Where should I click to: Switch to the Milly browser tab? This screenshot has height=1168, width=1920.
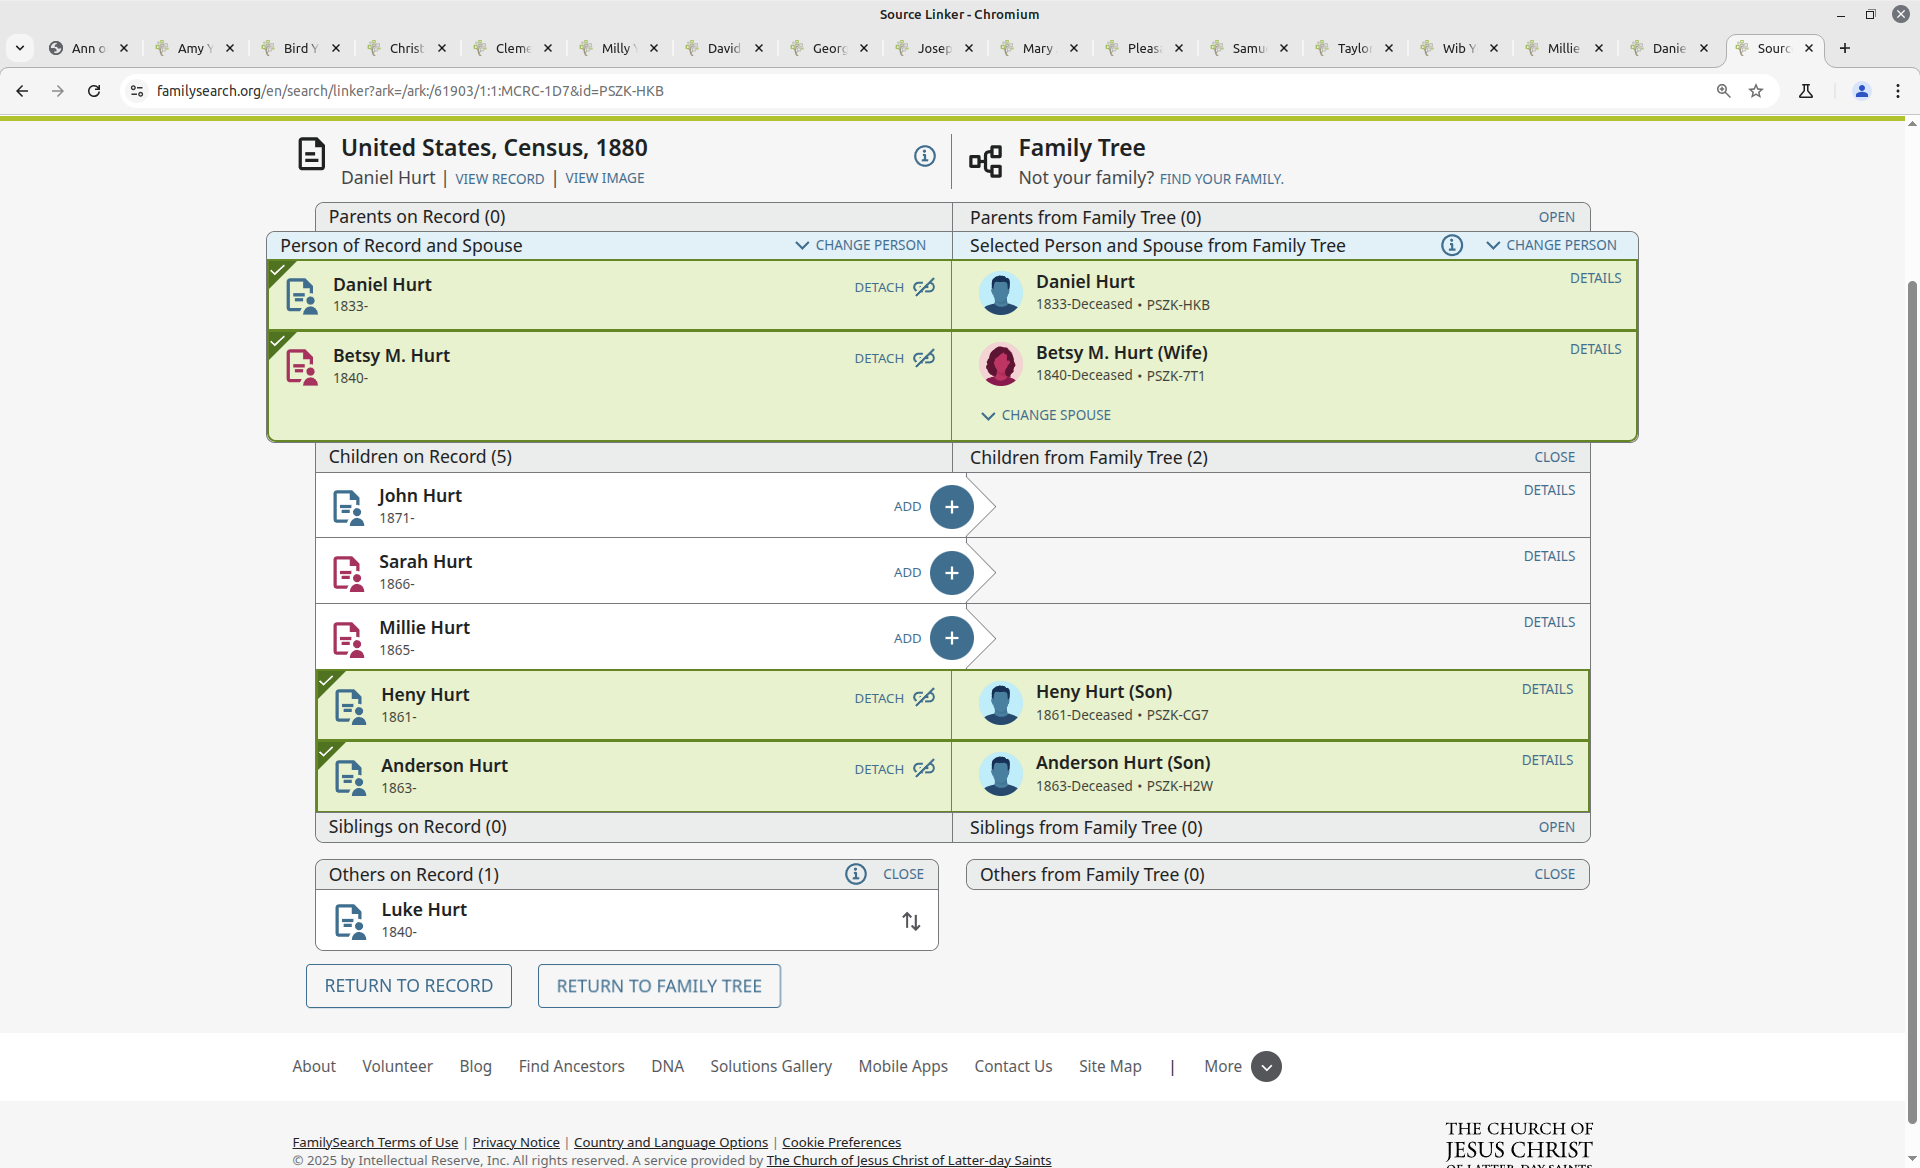tap(613, 47)
